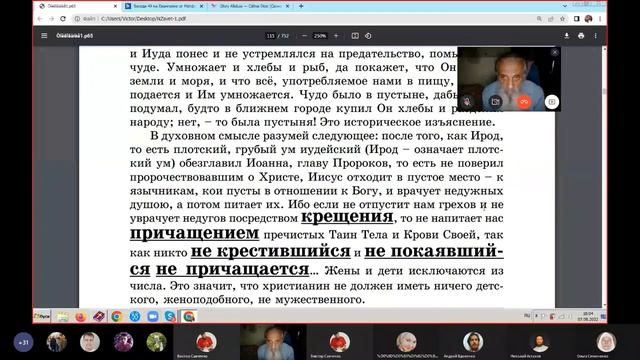Go forward in Chrome browser

pyautogui.click(x=51, y=18)
